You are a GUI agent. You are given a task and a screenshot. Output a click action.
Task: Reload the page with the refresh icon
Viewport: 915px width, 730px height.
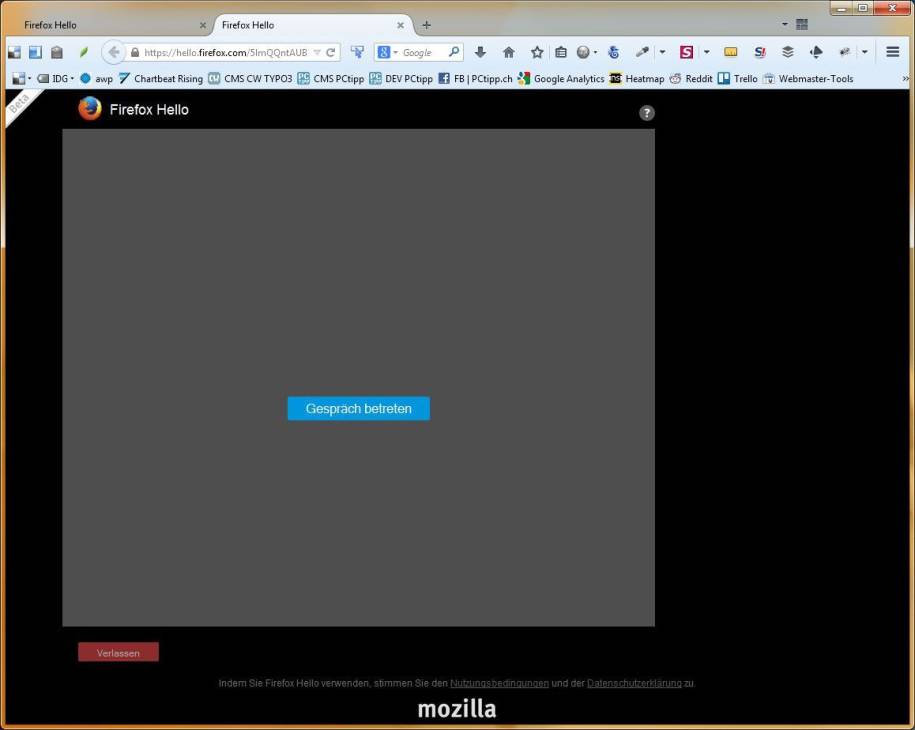(331, 53)
